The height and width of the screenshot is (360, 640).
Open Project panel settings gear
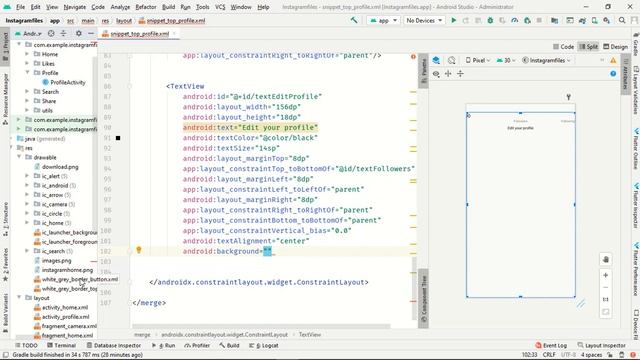point(78,33)
